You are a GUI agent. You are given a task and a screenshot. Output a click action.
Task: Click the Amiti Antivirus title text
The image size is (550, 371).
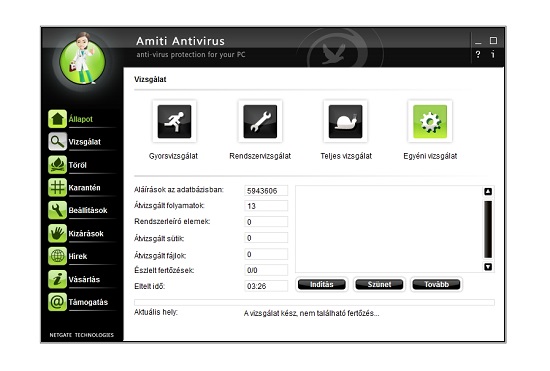(180, 41)
